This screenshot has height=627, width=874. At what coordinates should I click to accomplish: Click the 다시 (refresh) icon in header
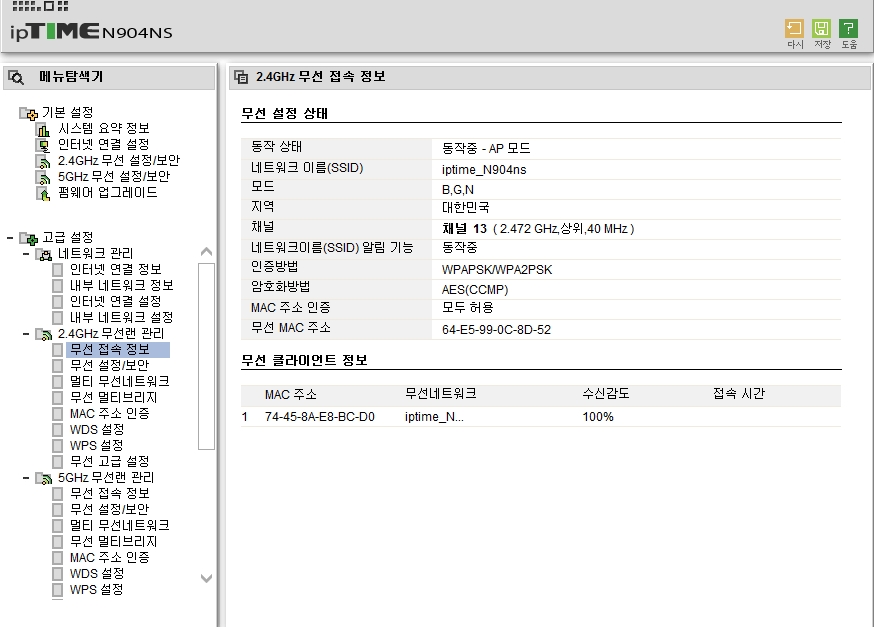pos(794,28)
